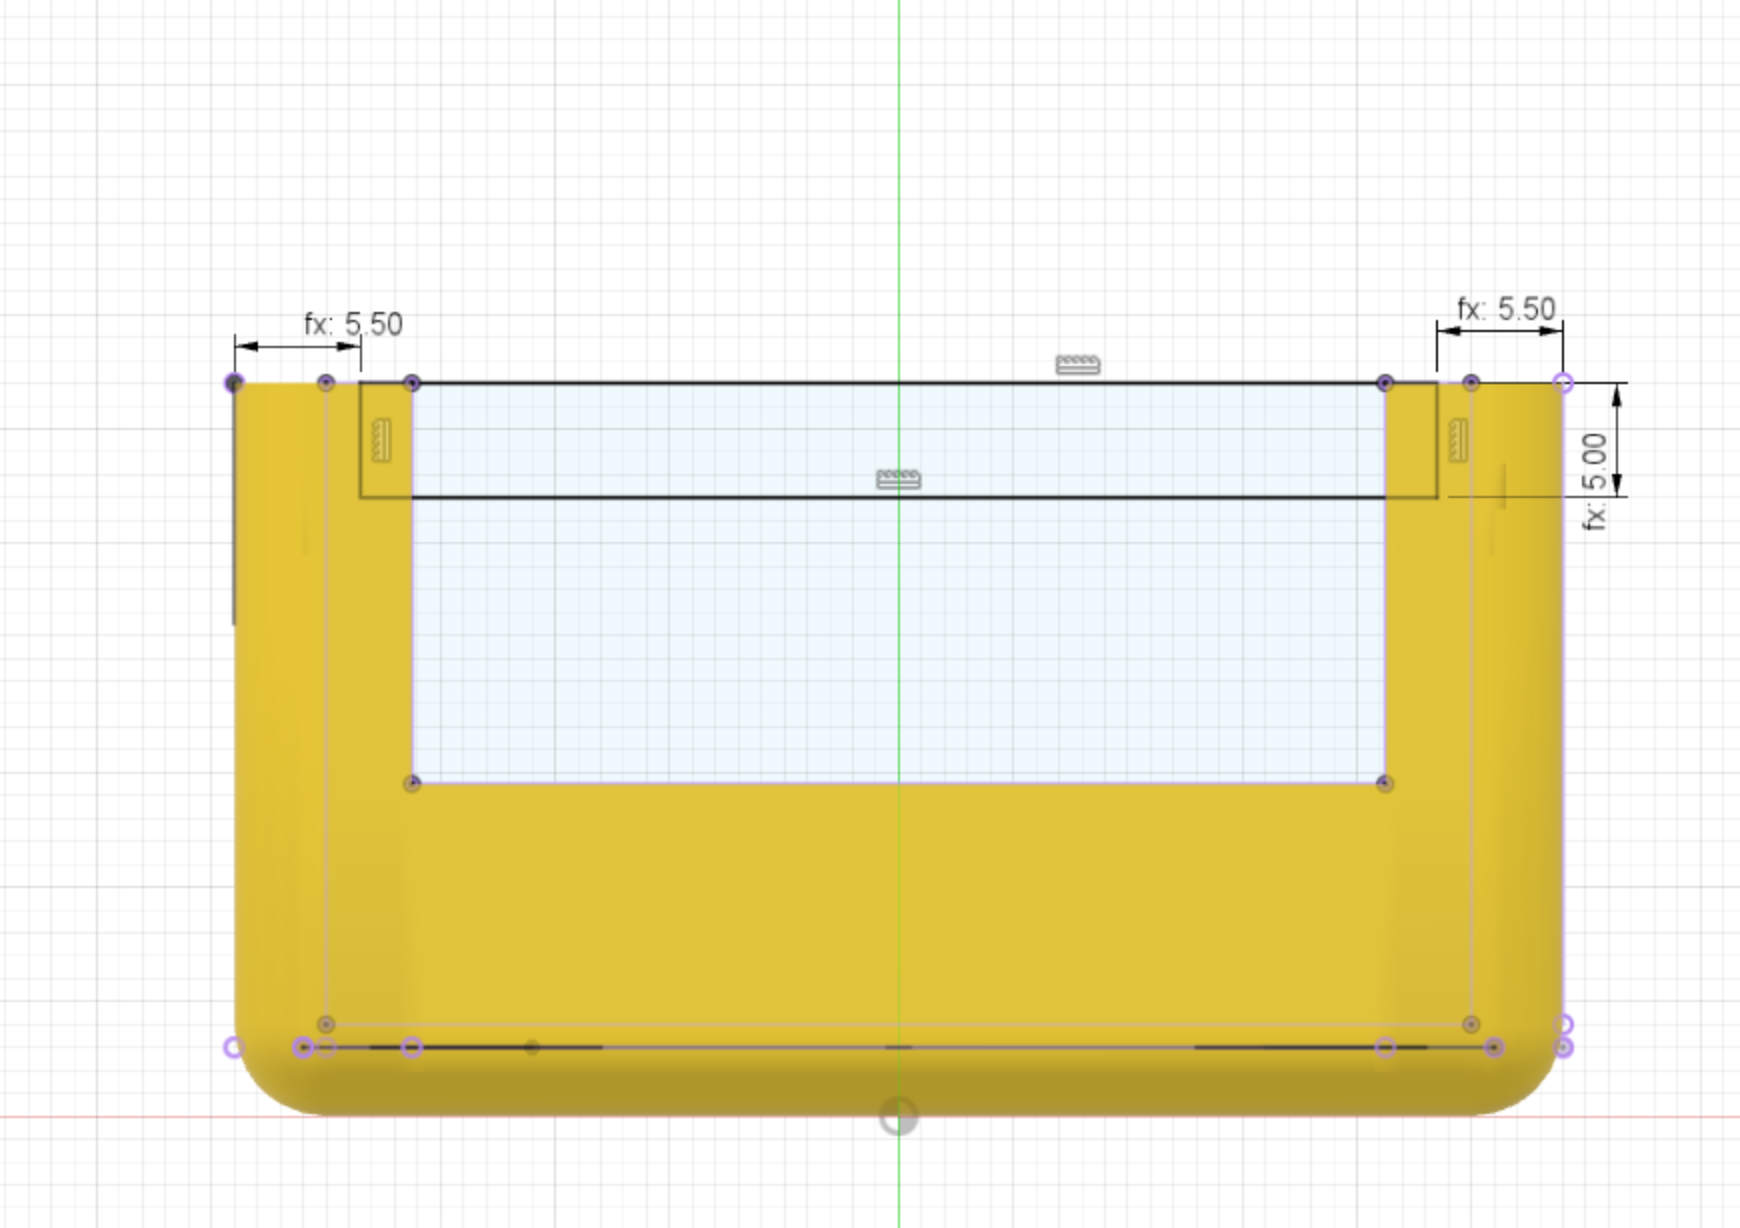Screen dimensions: 1740x1228
Task: Click the constraint glyph on the green centerline
Action: (x=898, y=480)
